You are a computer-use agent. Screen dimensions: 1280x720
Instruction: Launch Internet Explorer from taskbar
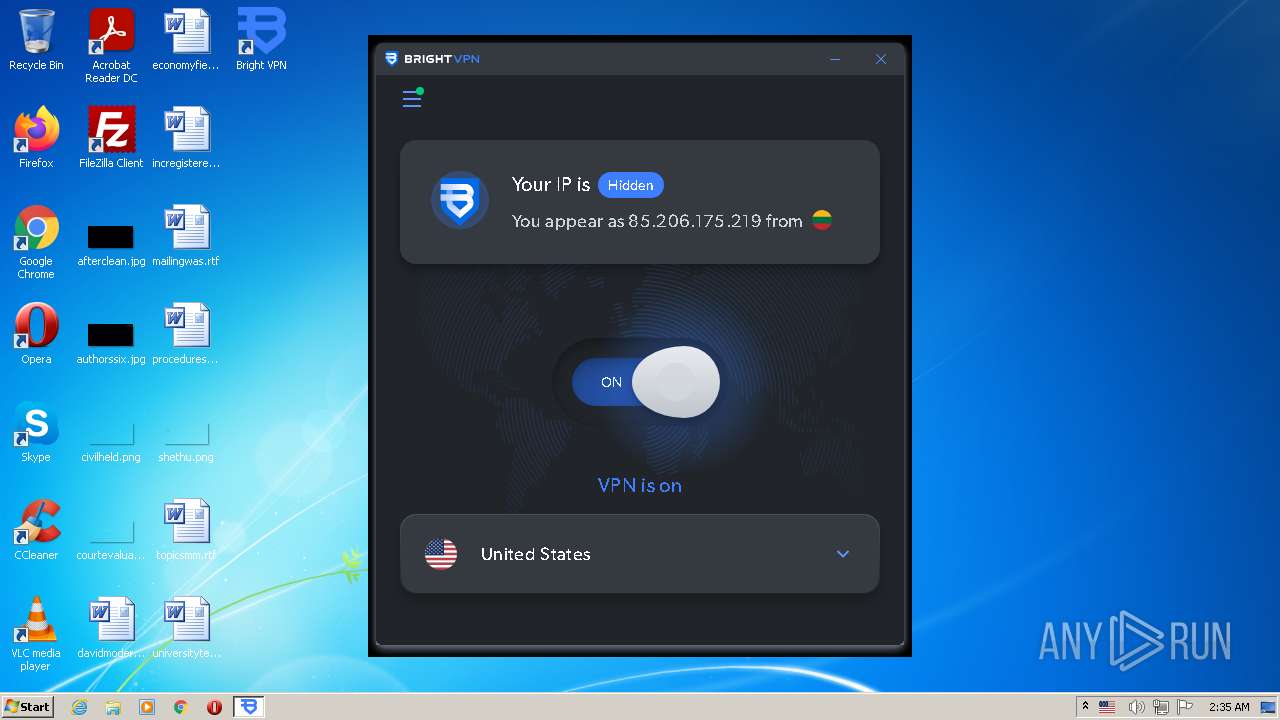(79, 707)
